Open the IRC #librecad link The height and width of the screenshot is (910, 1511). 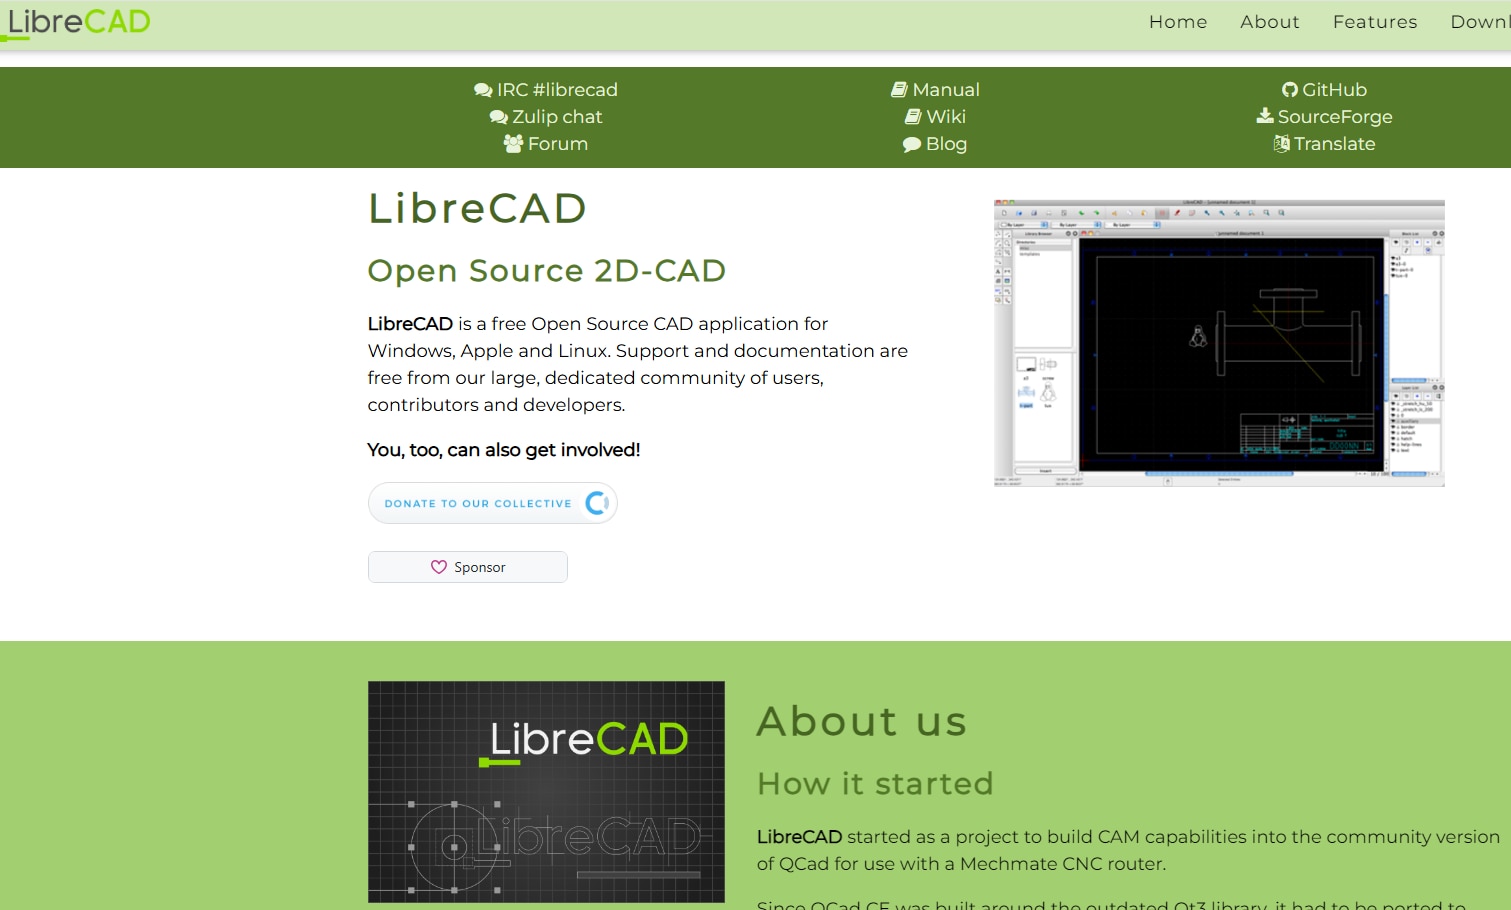tap(557, 90)
